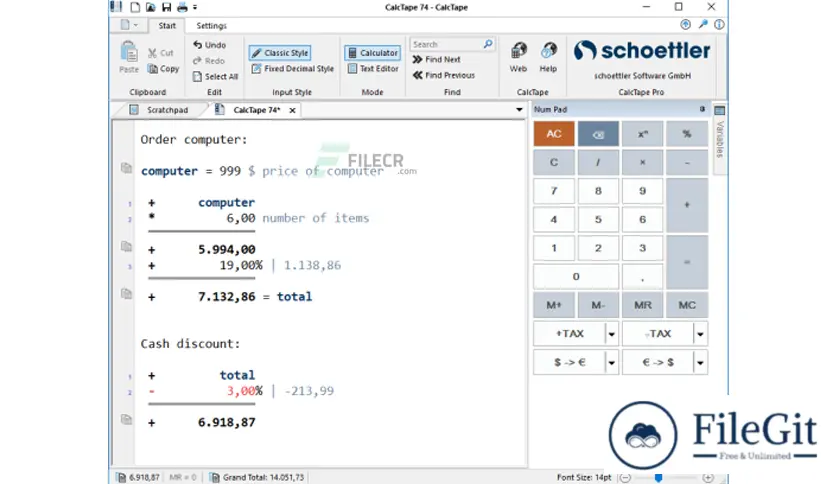Click copy icon beside computer = 999 line
Image resolution: width=836 pixels, height=484 pixels.
tap(126, 168)
